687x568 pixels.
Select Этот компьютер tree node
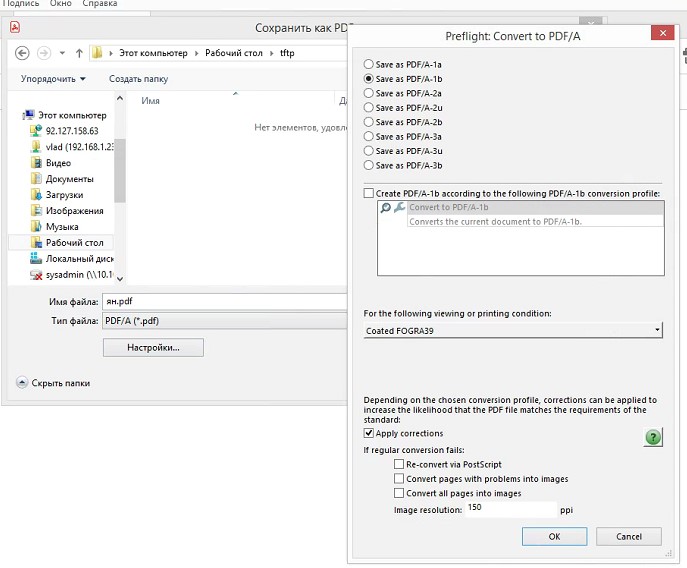click(x=65, y=115)
